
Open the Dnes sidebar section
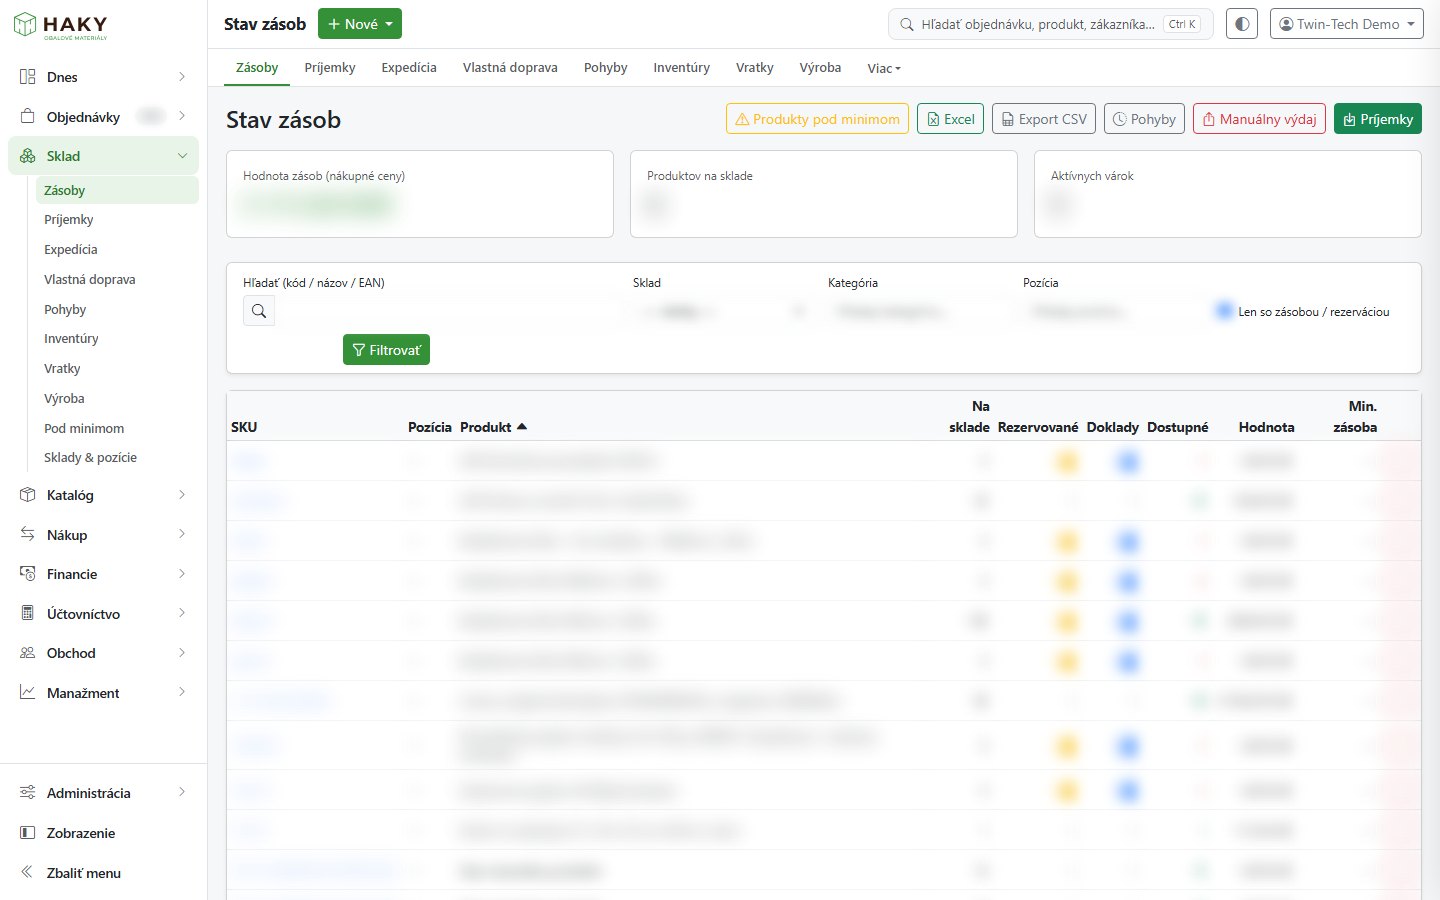103,77
